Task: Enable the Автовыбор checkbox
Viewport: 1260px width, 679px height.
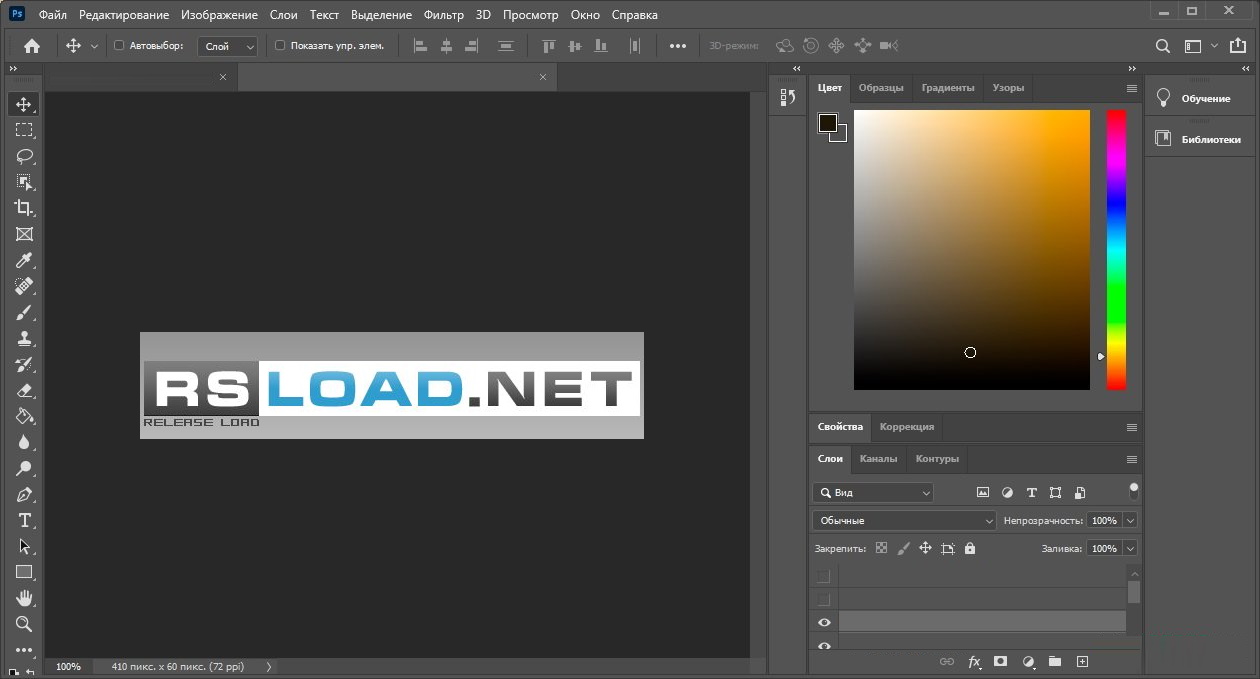Action: (120, 46)
